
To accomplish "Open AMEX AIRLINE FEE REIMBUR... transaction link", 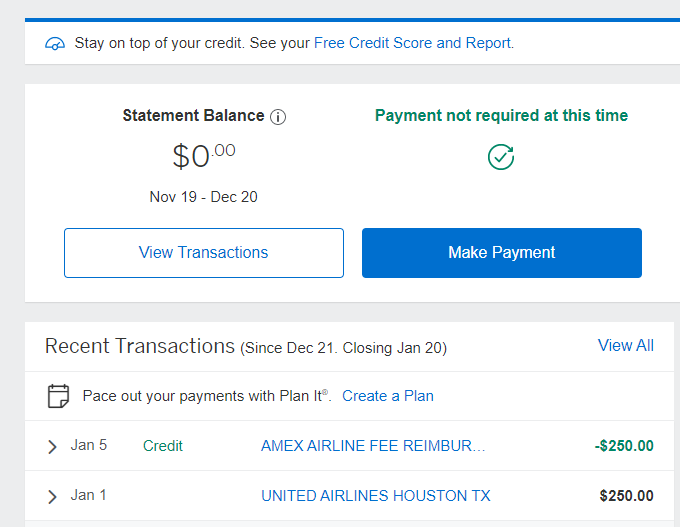I will 373,446.
